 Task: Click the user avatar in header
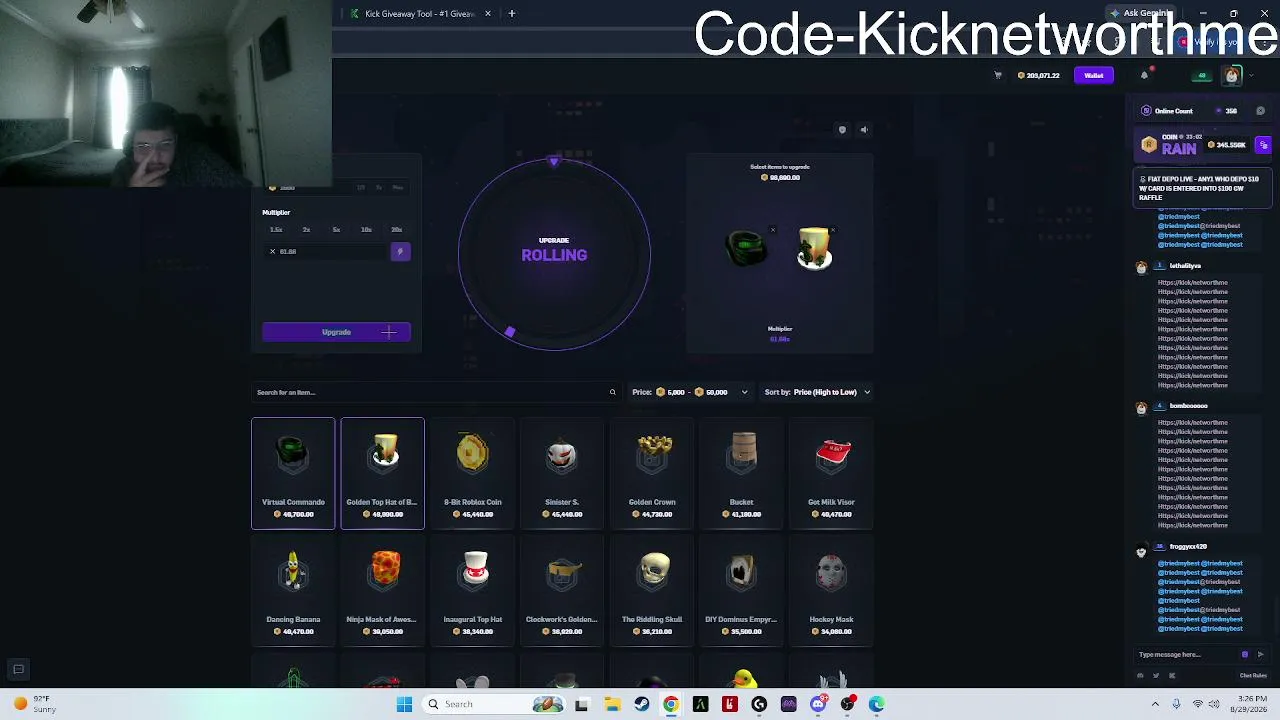pos(1232,75)
